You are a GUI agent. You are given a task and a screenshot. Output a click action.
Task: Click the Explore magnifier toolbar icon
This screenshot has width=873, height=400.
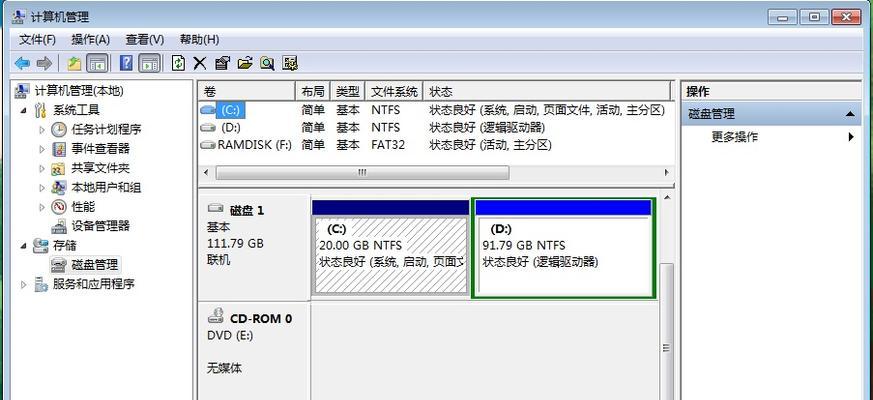[267, 63]
